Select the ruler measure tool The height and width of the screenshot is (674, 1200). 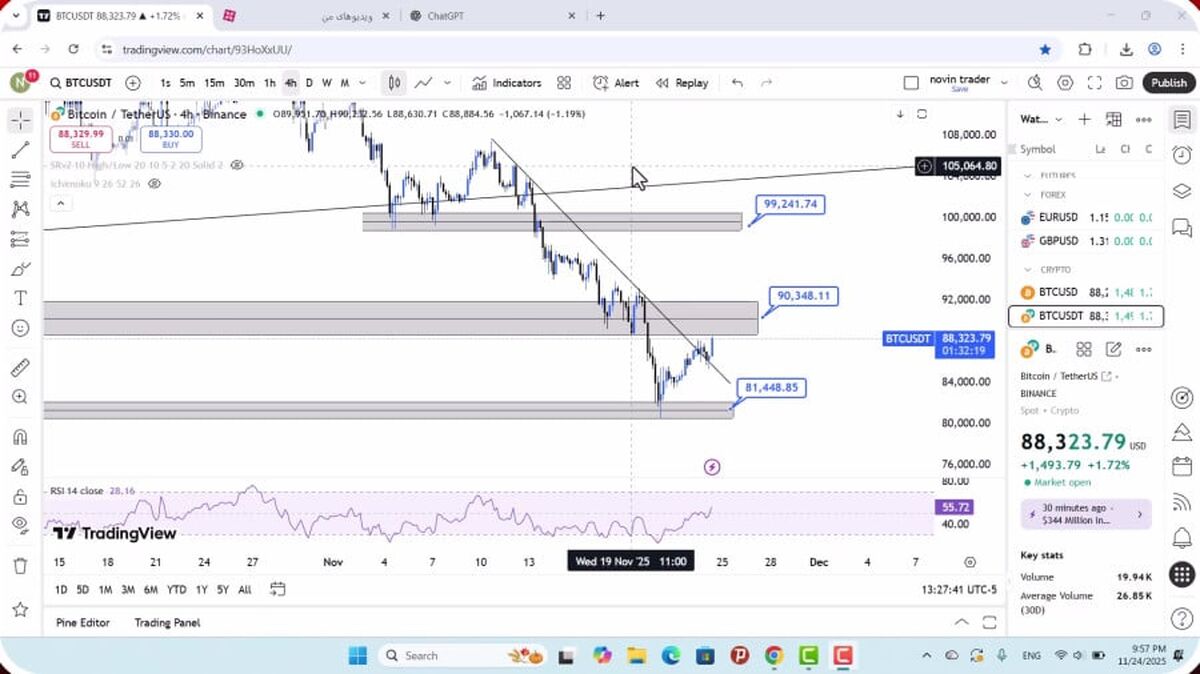click(x=20, y=367)
